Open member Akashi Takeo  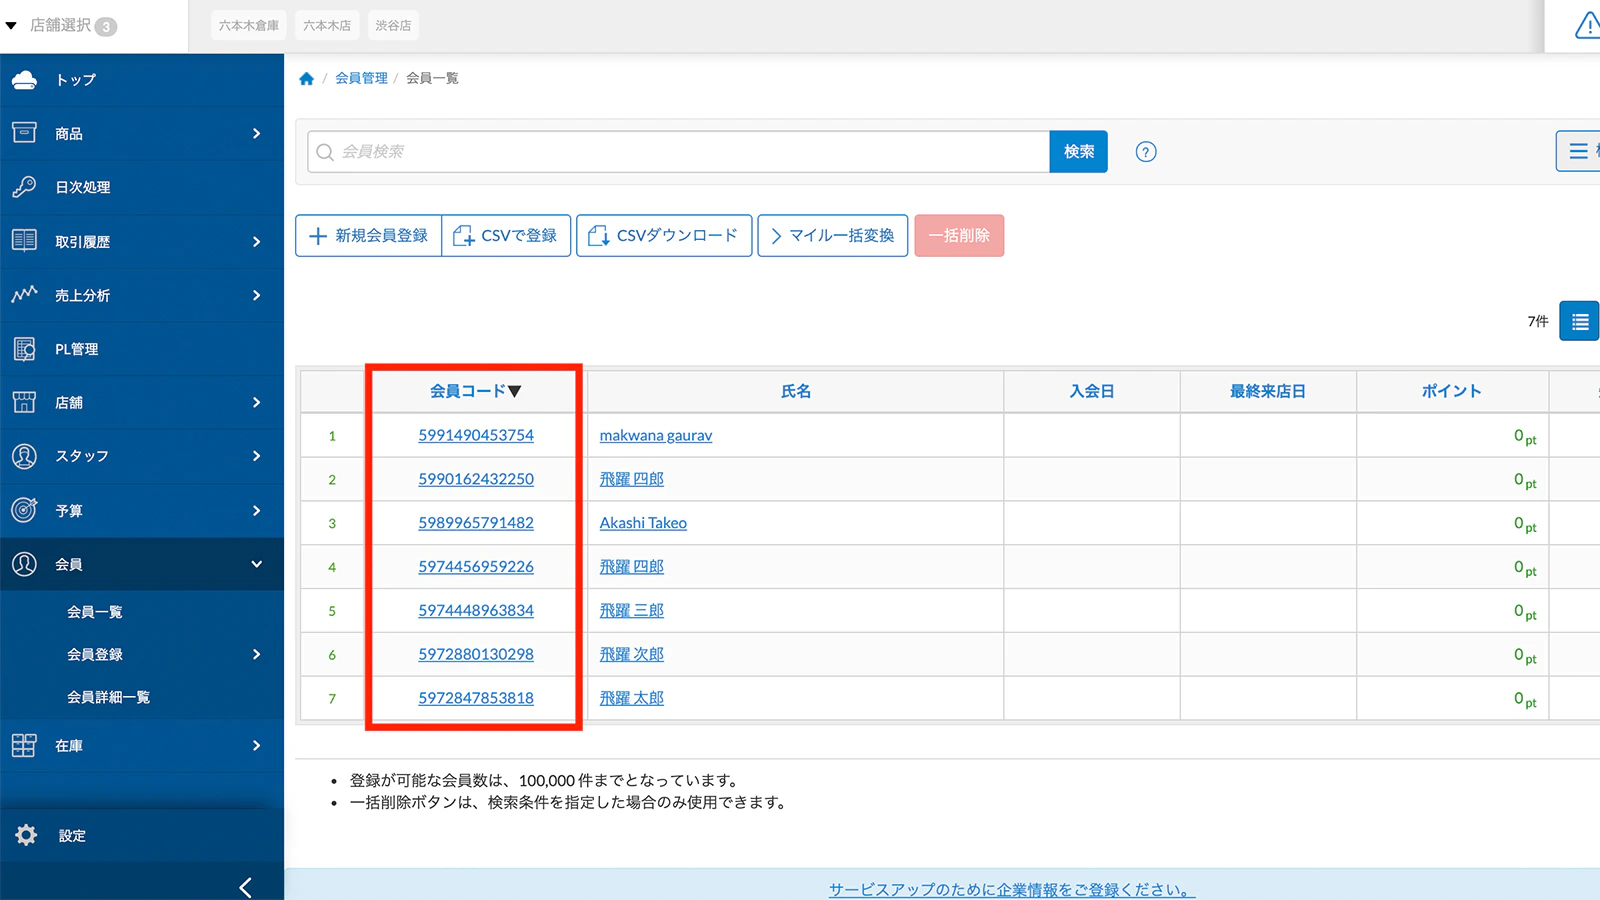[643, 523]
